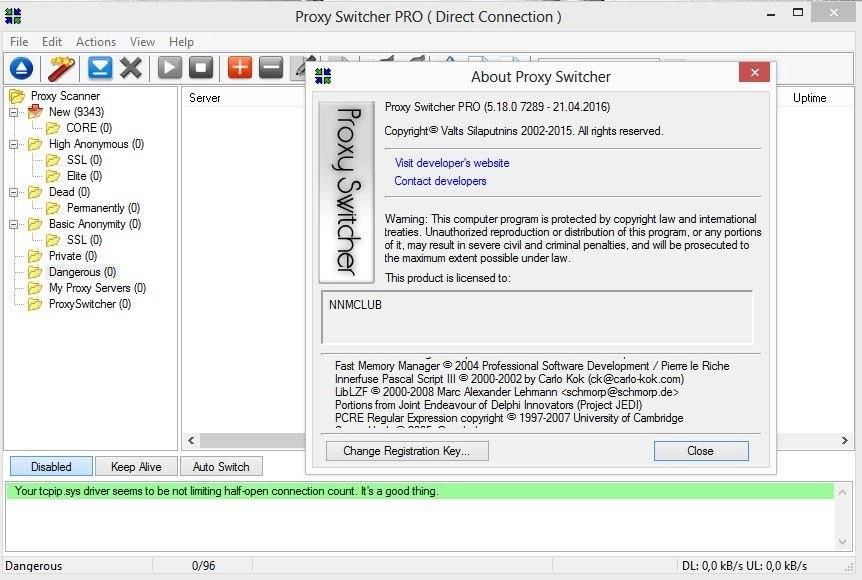Click the logo icon in About dialog title
862x580 pixels.
pos(323,76)
